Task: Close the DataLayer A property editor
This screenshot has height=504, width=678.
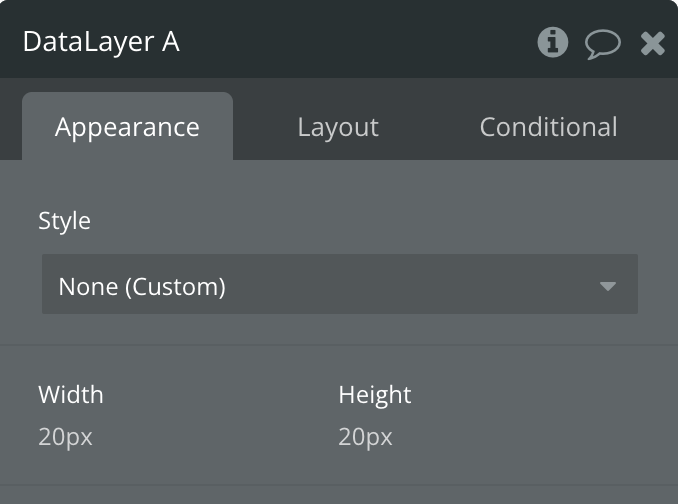Action: click(x=653, y=43)
